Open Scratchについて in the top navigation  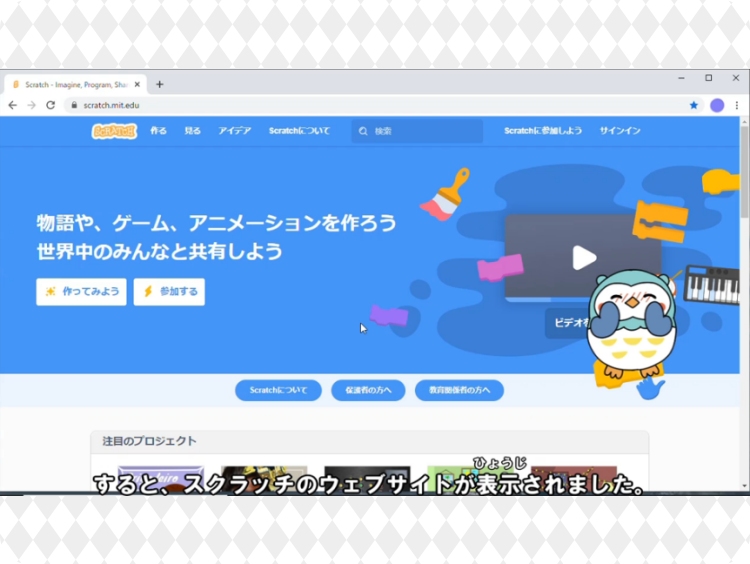tap(299, 131)
